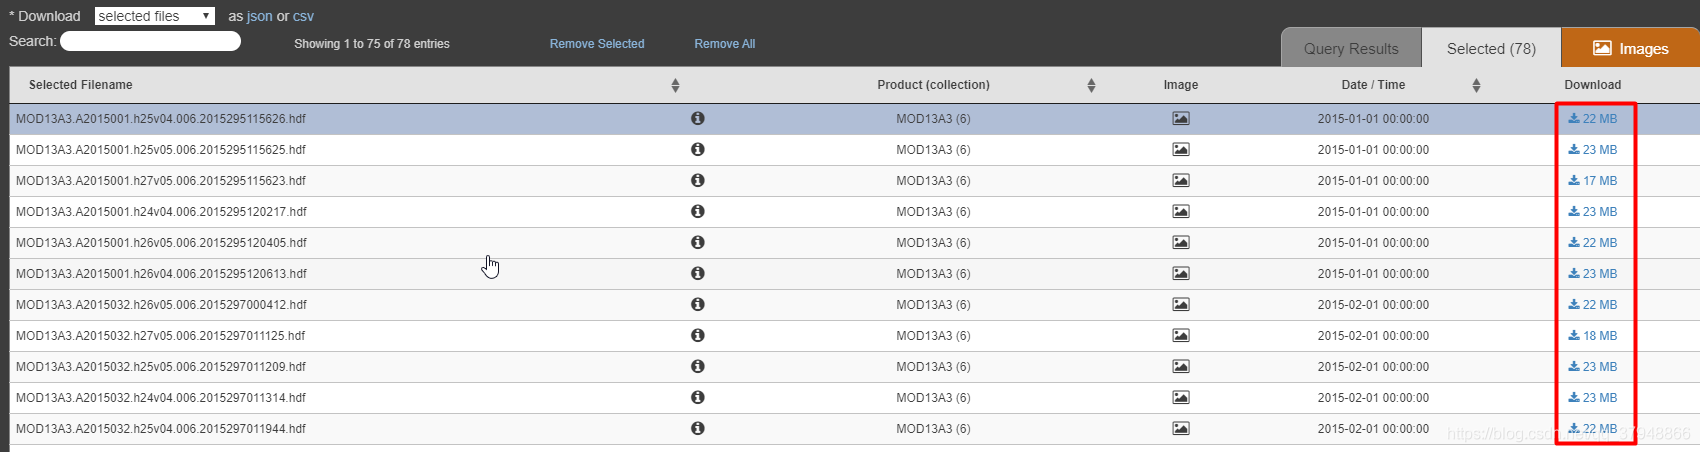
Task: Click Remove All link
Action: 725,44
